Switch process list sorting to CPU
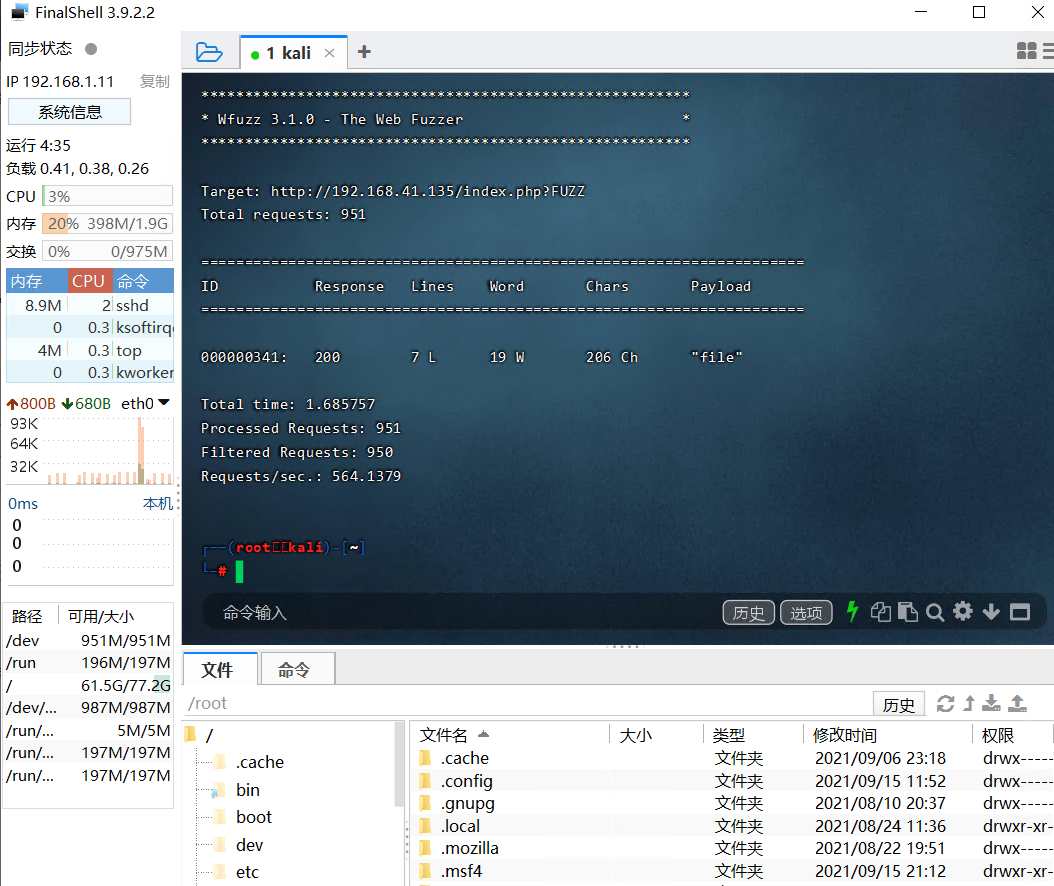1054x886 pixels. click(88, 280)
